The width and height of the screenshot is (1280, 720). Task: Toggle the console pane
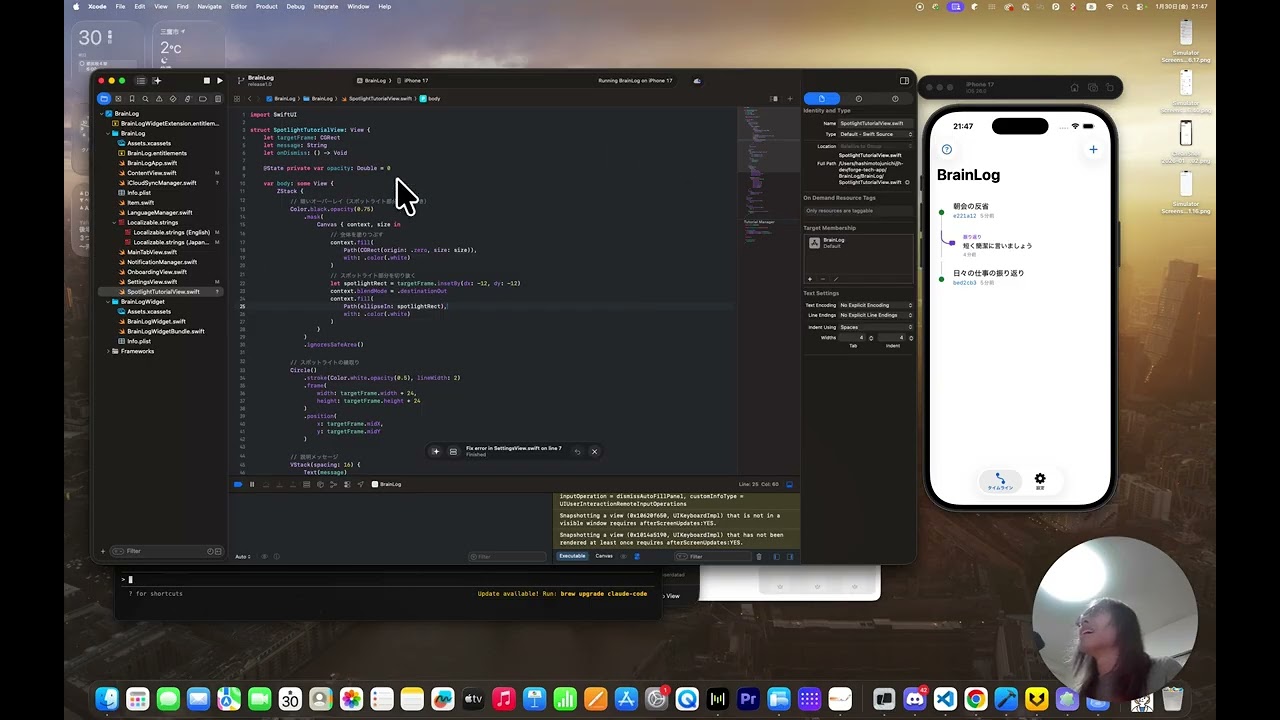pyautogui.click(x=790, y=556)
